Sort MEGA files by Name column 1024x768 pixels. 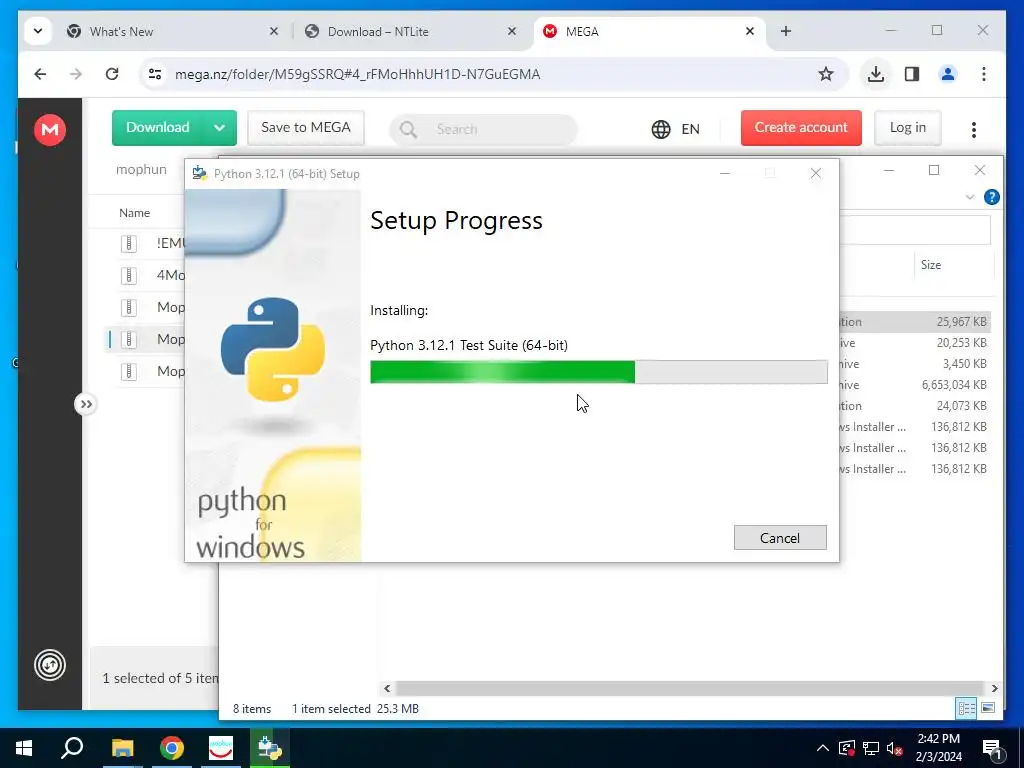tap(135, 213)
